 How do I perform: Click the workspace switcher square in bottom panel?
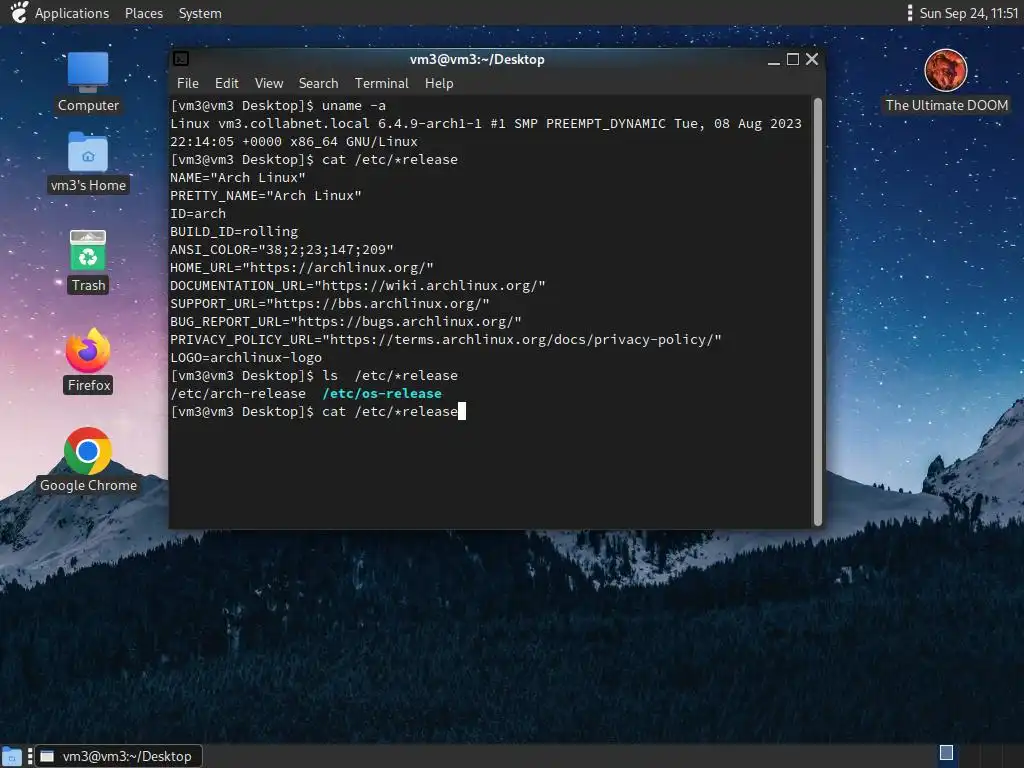pyautogui.click(x=946, y=752)
